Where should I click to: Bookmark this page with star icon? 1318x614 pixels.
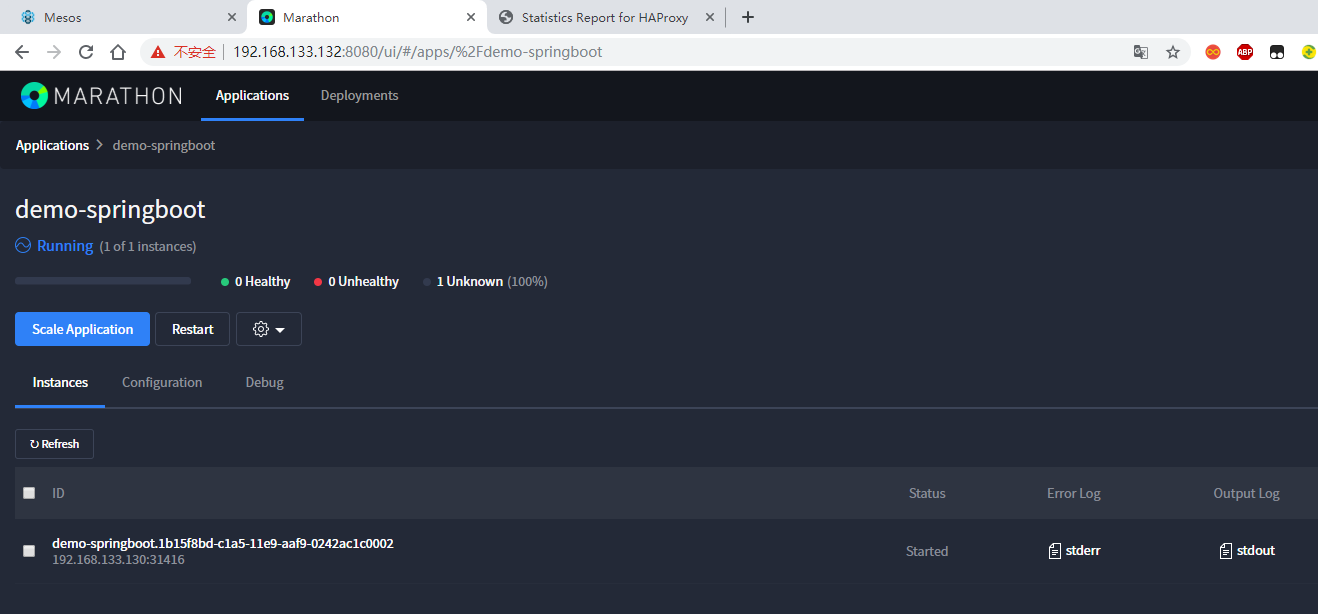tap(1173, 52)
